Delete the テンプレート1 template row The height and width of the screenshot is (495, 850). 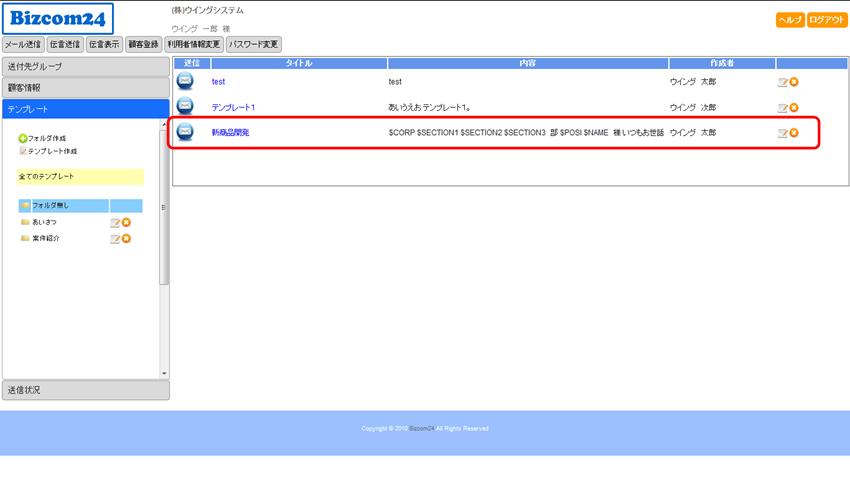pyautogui.click(x=794, y=107)
